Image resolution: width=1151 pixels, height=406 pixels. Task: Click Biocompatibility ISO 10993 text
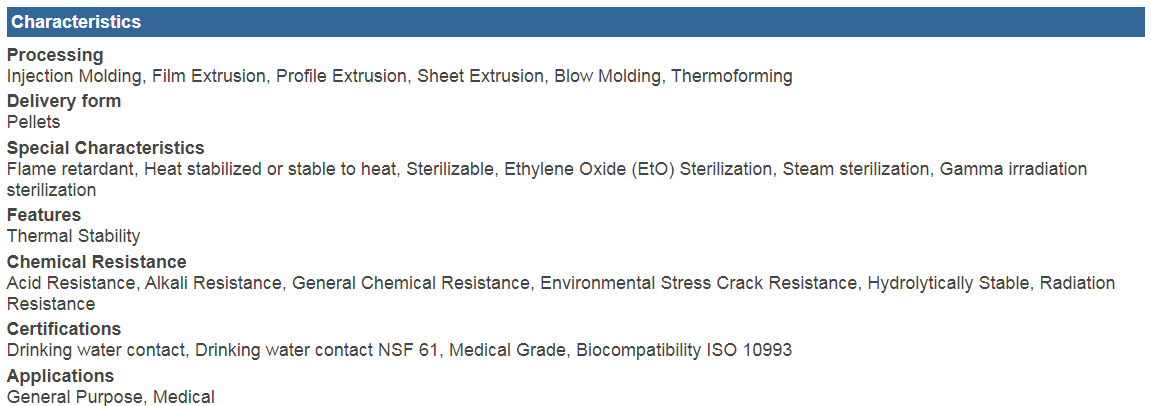684,349
